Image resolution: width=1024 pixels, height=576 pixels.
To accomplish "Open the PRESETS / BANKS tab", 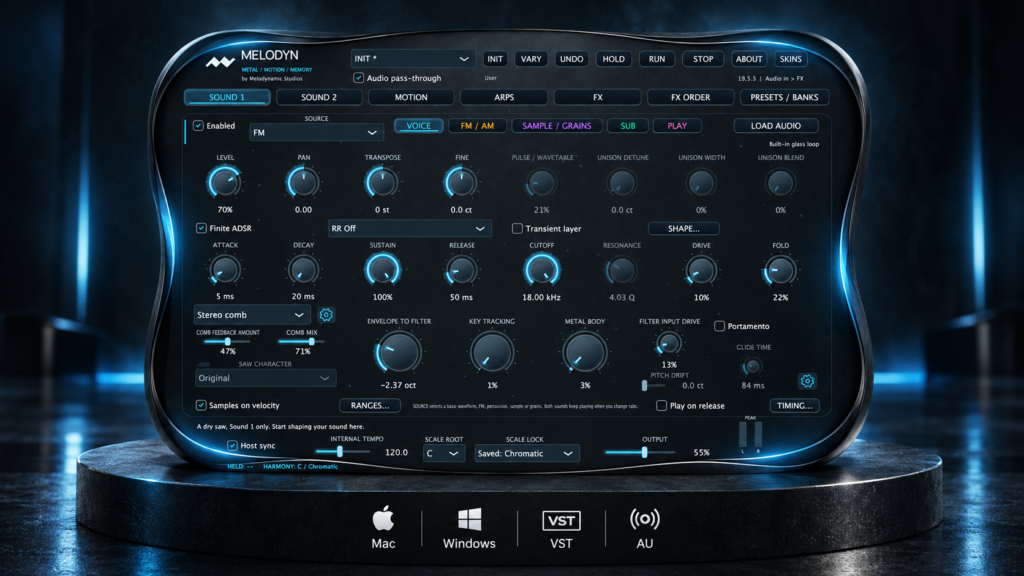I will pos(784,97).
